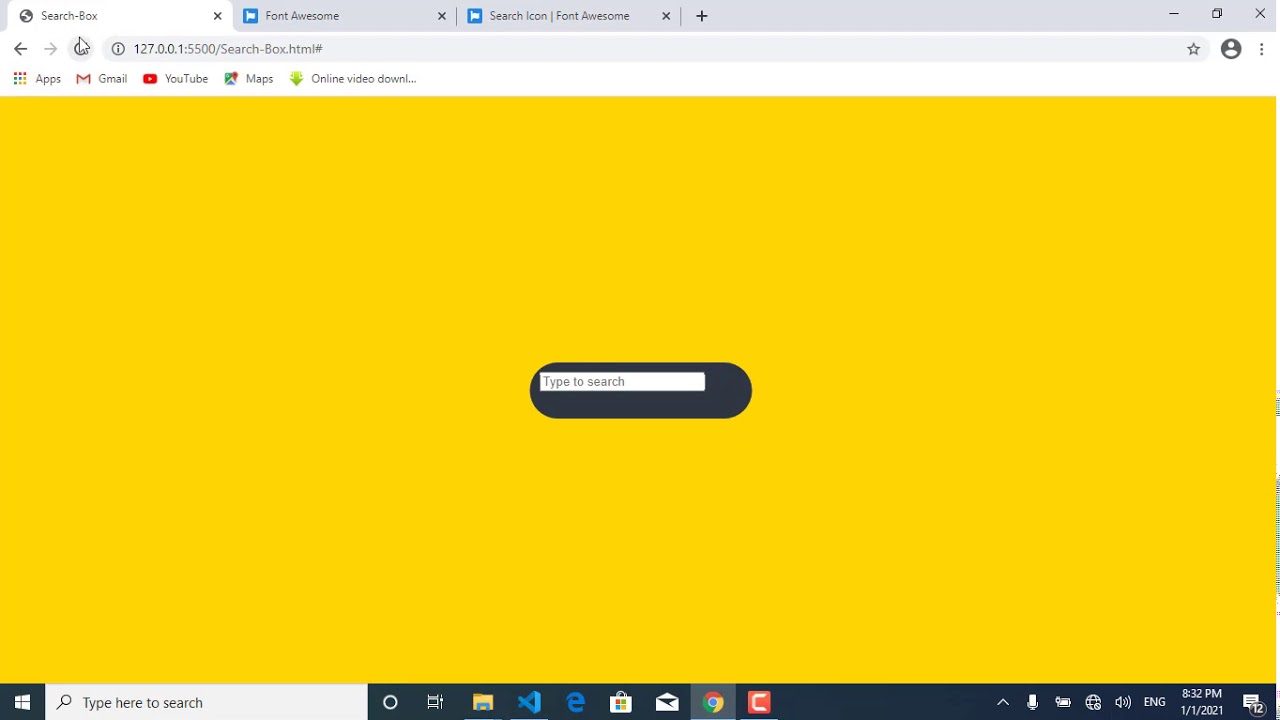The height and width of the screenshot is (720, 1280).
Task: Open the Maps bookmark
Action: [x=249, y=79]
